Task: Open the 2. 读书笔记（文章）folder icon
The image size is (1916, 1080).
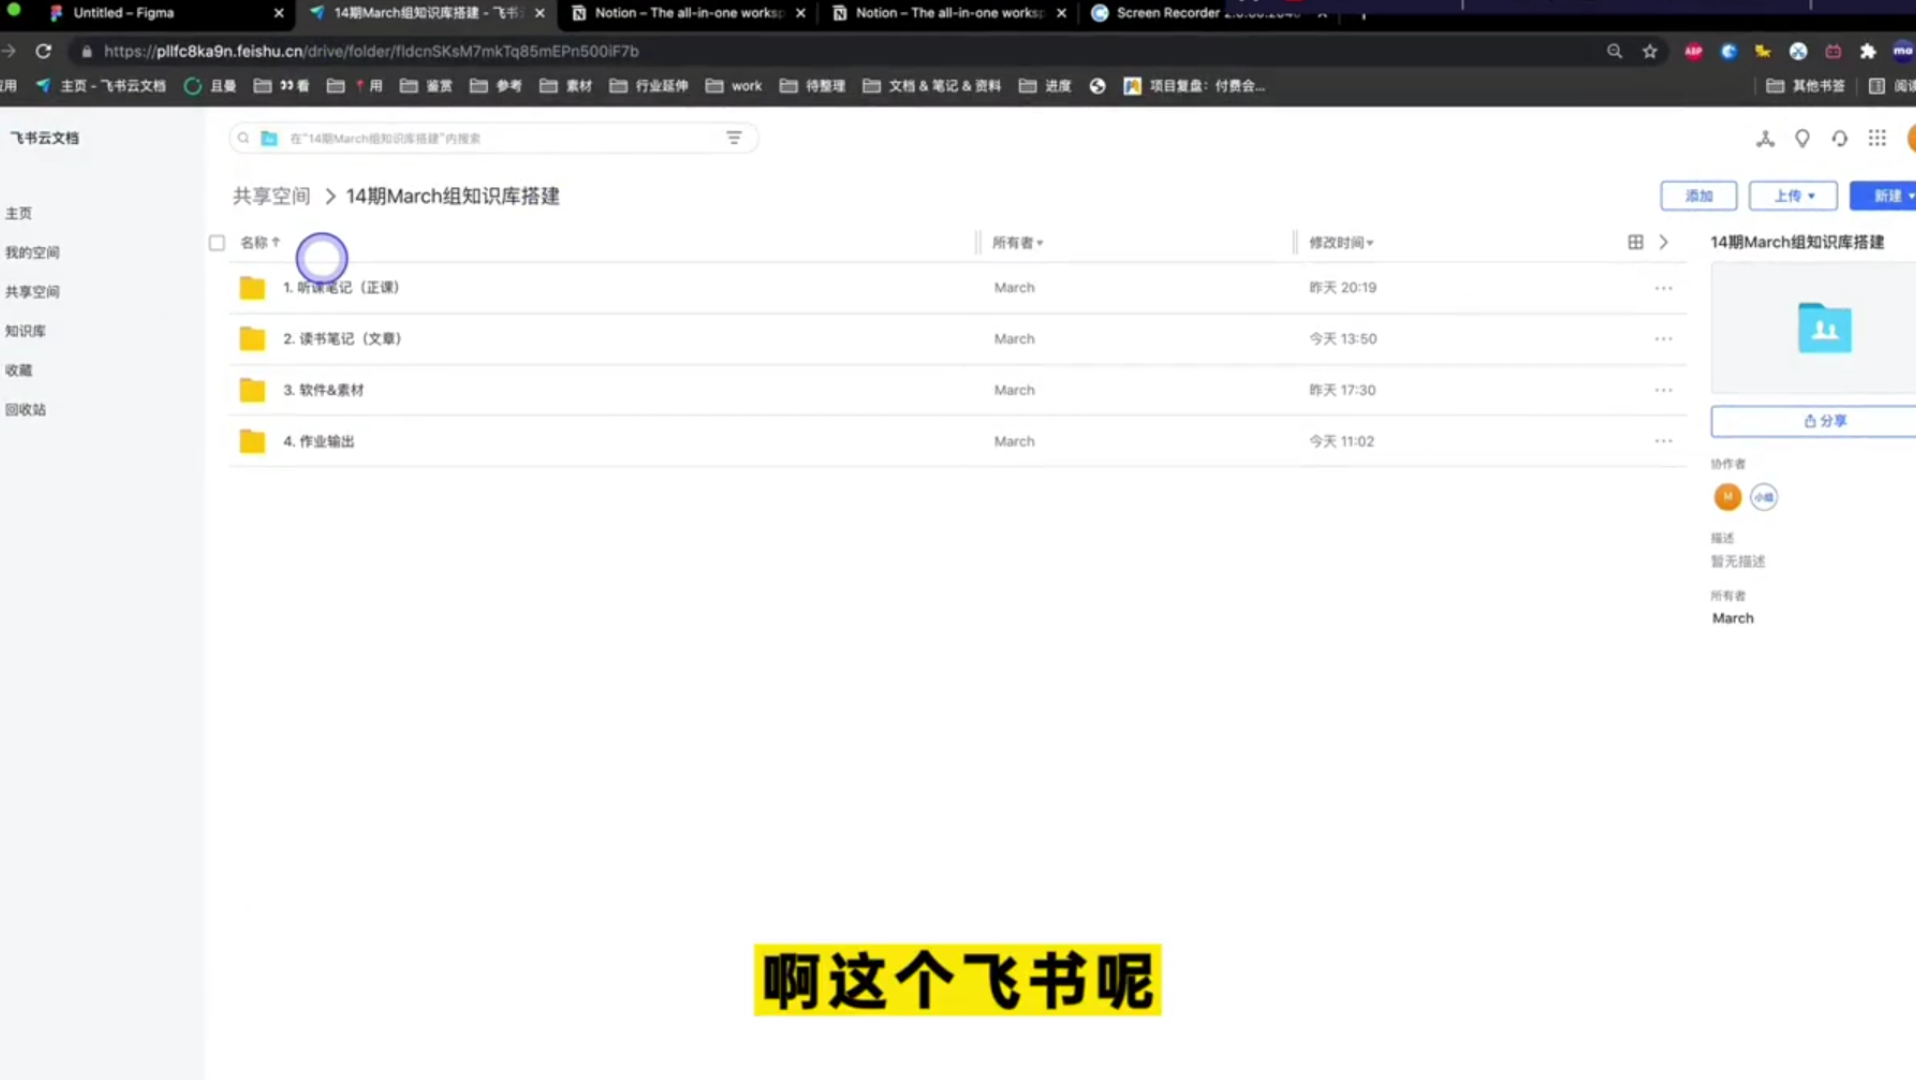Action: pos(252,339)
